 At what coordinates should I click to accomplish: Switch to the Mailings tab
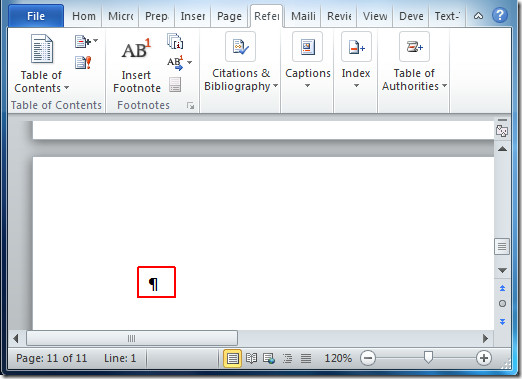303,16
